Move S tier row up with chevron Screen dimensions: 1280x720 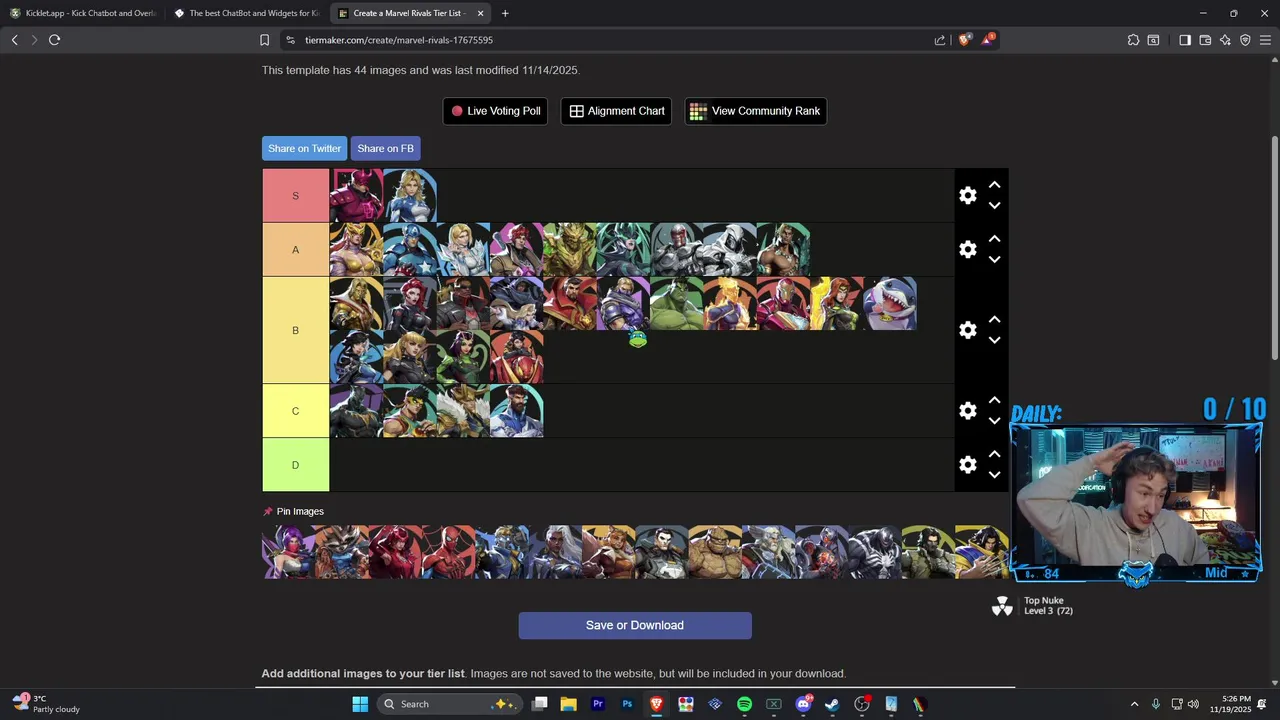point(994,185)
